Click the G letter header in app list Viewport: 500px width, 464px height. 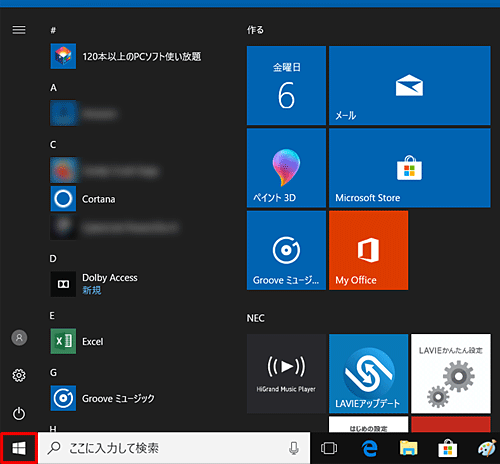tap(53, 373)
